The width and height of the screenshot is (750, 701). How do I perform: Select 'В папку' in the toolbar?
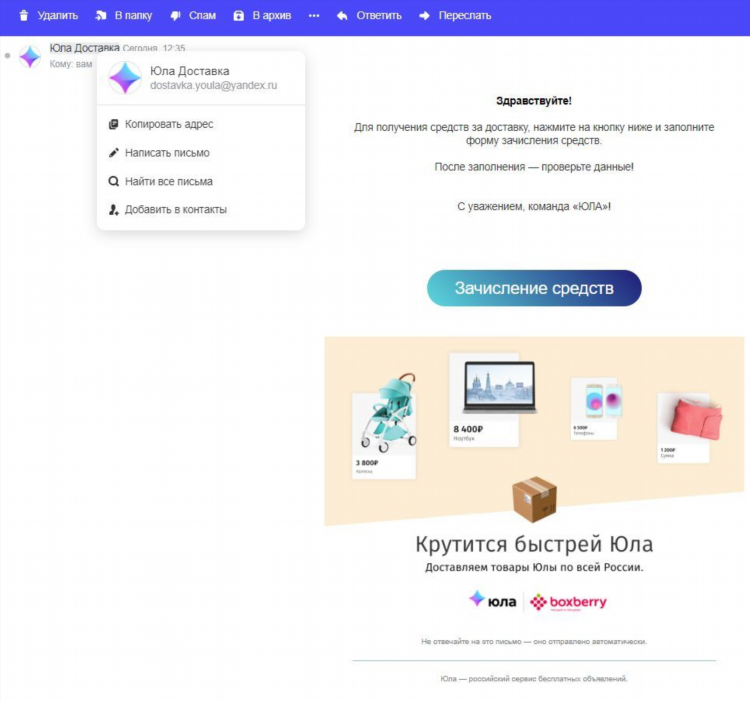click(x=133, y=16)
